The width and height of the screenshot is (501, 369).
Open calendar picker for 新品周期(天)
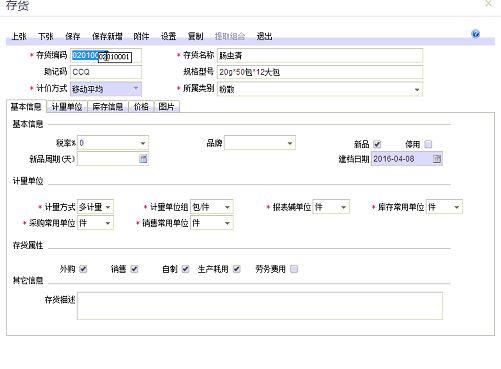(x=143, y=159)
